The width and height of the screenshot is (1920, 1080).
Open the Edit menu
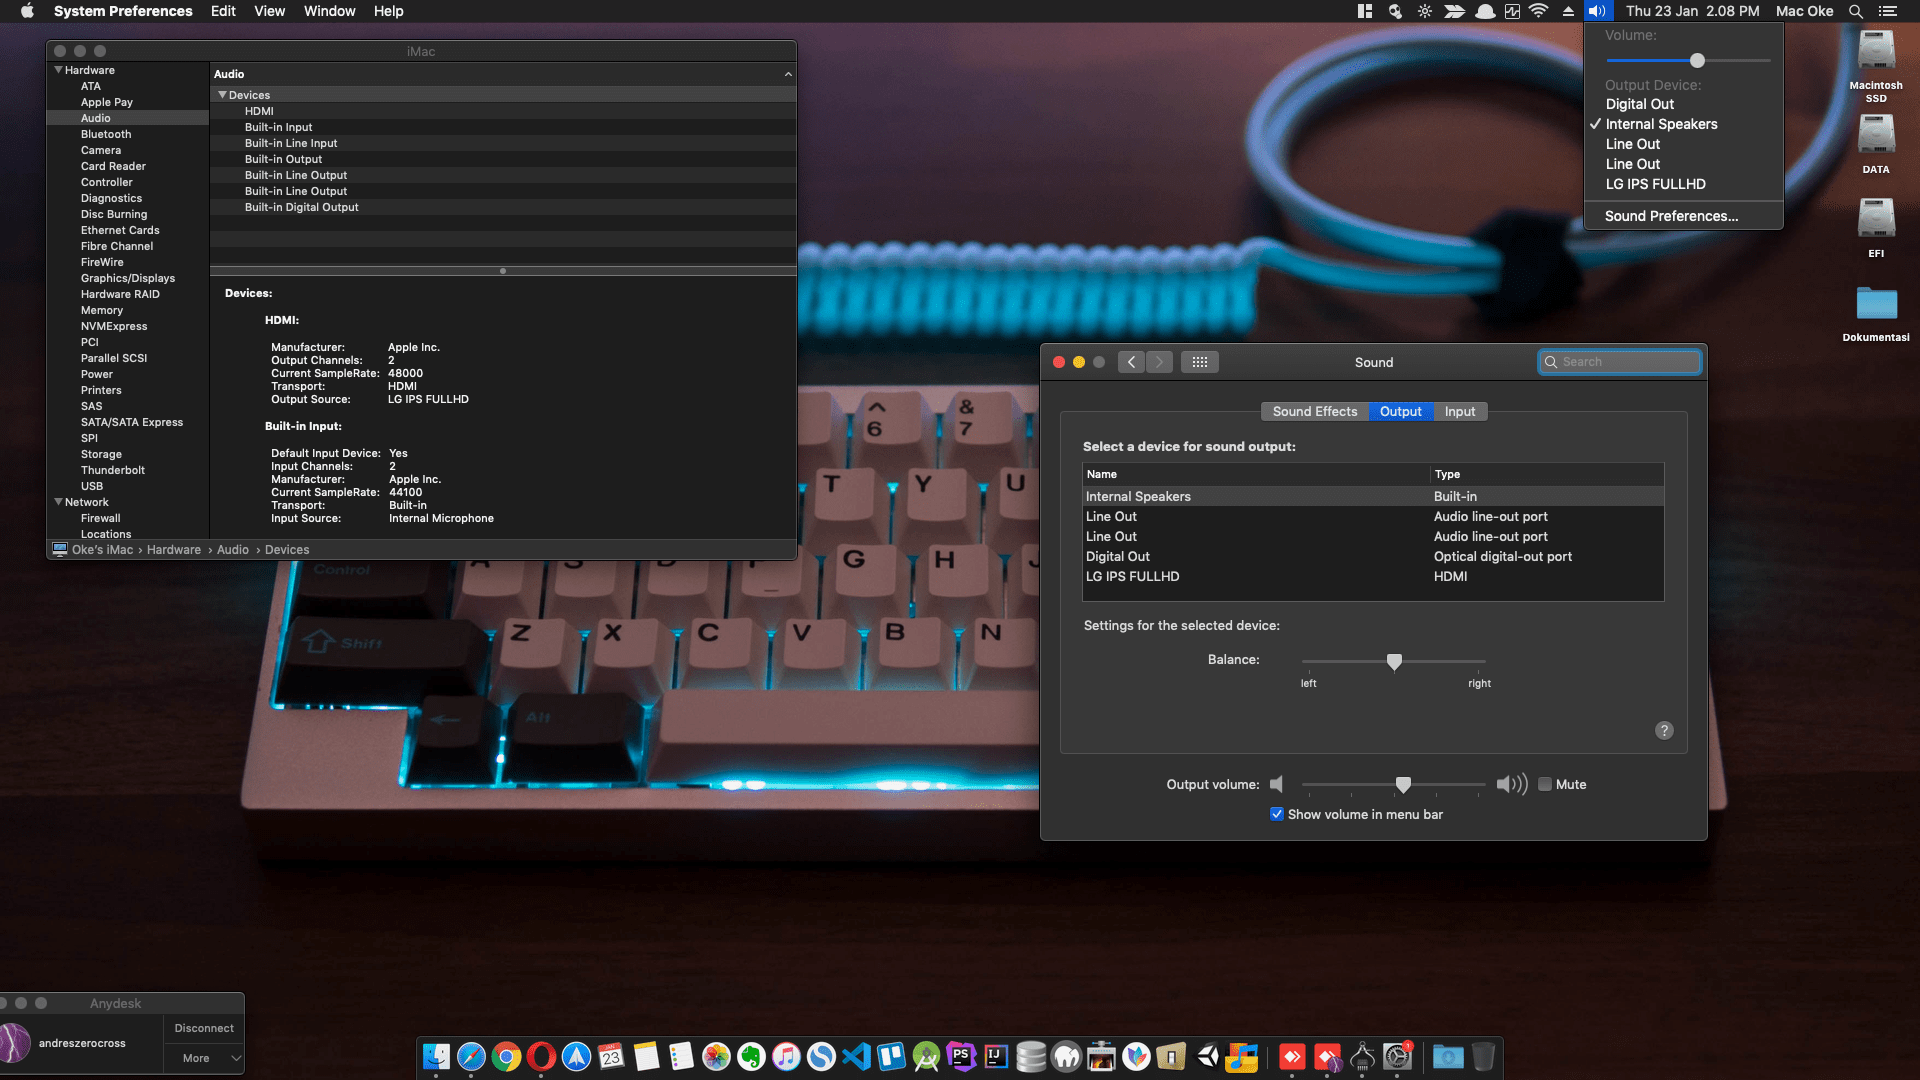(x=223, y=11)
